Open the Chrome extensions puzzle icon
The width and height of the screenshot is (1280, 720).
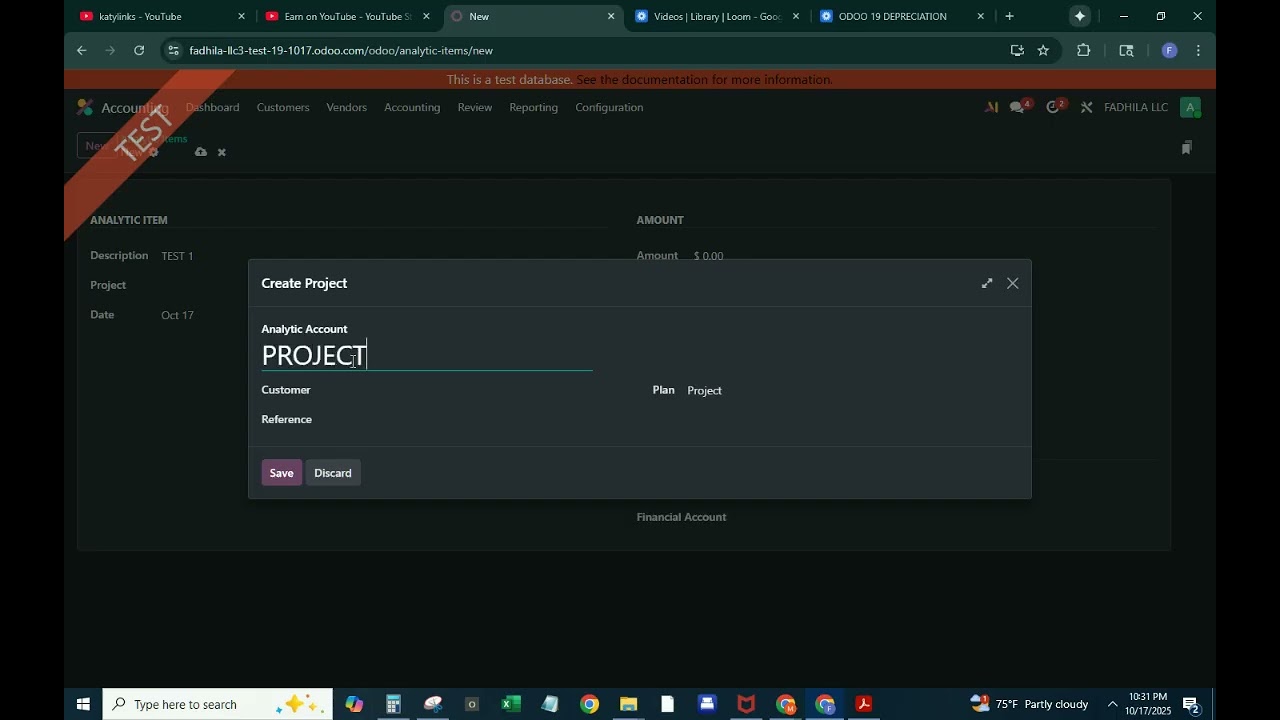(1083, 50)
